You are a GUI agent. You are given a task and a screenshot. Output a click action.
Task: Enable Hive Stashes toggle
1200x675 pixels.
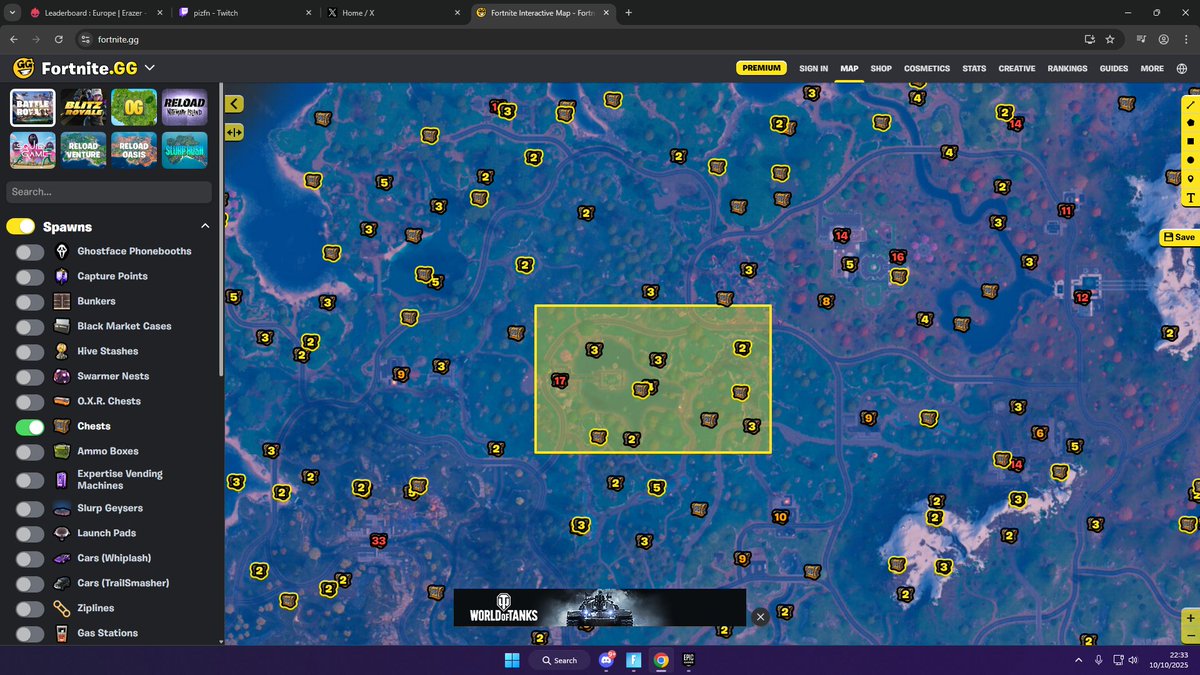[x=30, y=352]
